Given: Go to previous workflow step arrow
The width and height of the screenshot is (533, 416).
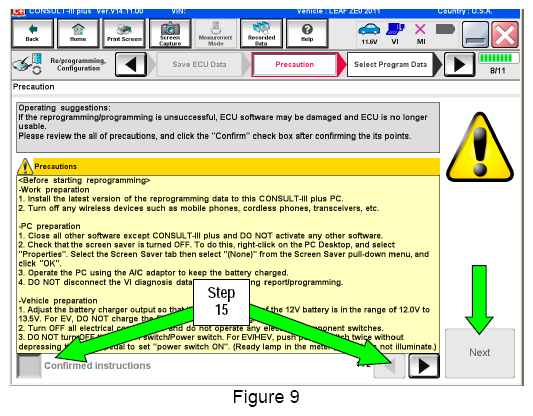Looking at the screenshot, I should 131,64.
